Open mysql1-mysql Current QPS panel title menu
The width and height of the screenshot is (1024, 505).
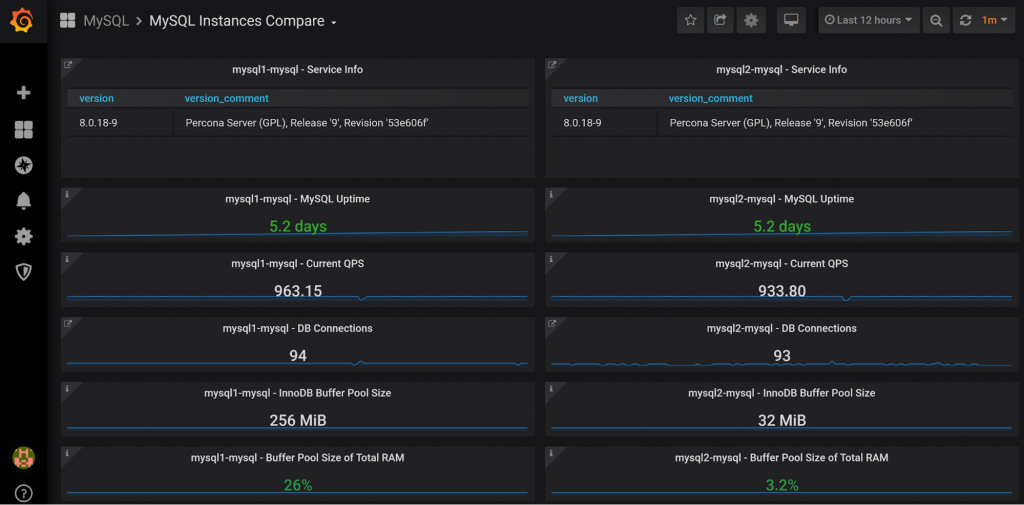tap(297, 264)
